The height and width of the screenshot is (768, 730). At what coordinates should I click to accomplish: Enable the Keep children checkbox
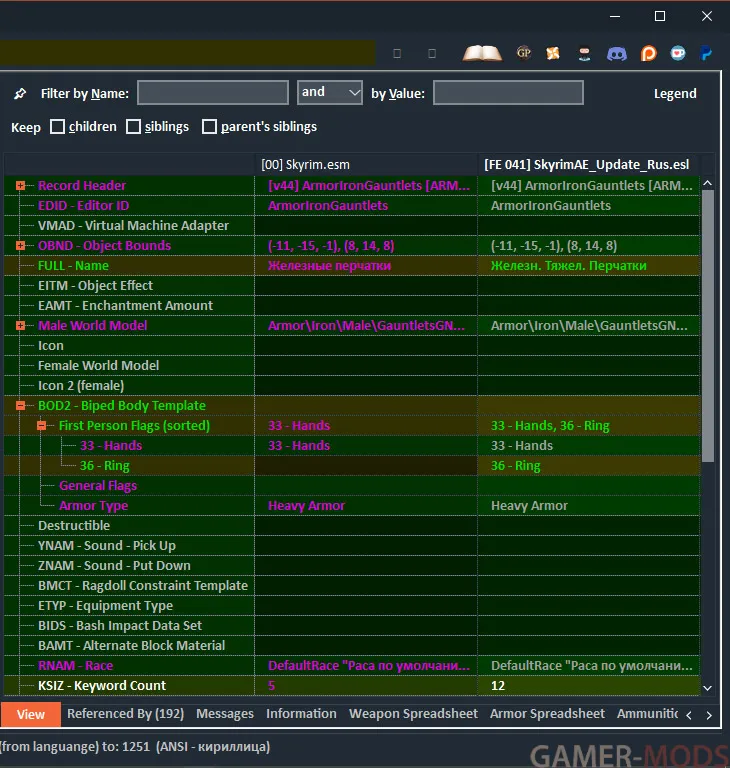[58, 127]
